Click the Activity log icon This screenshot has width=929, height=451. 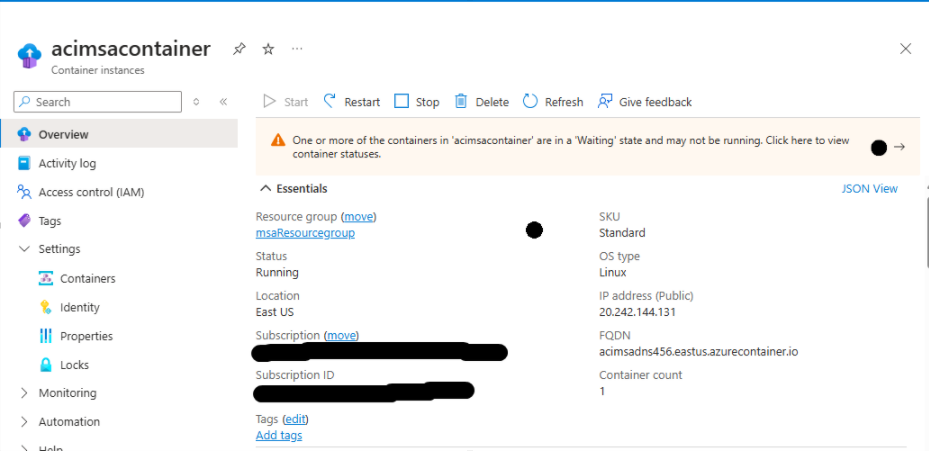(x=24, y=164)
